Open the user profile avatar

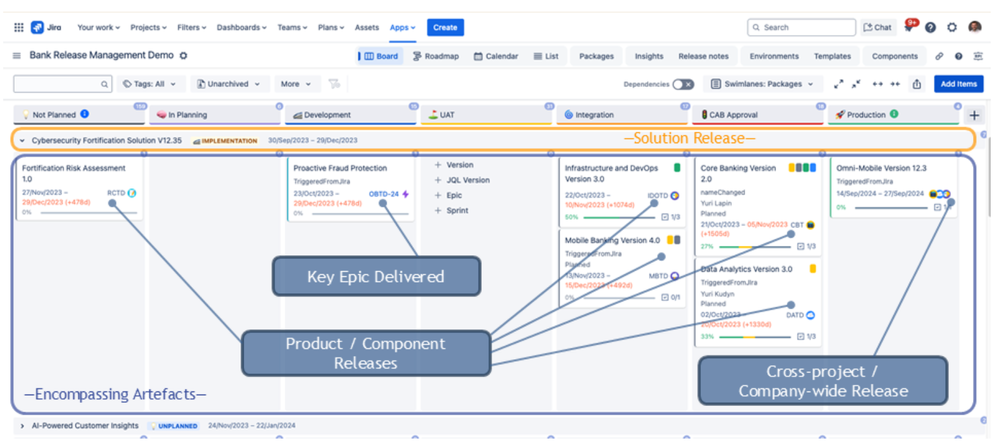(975, 27)
